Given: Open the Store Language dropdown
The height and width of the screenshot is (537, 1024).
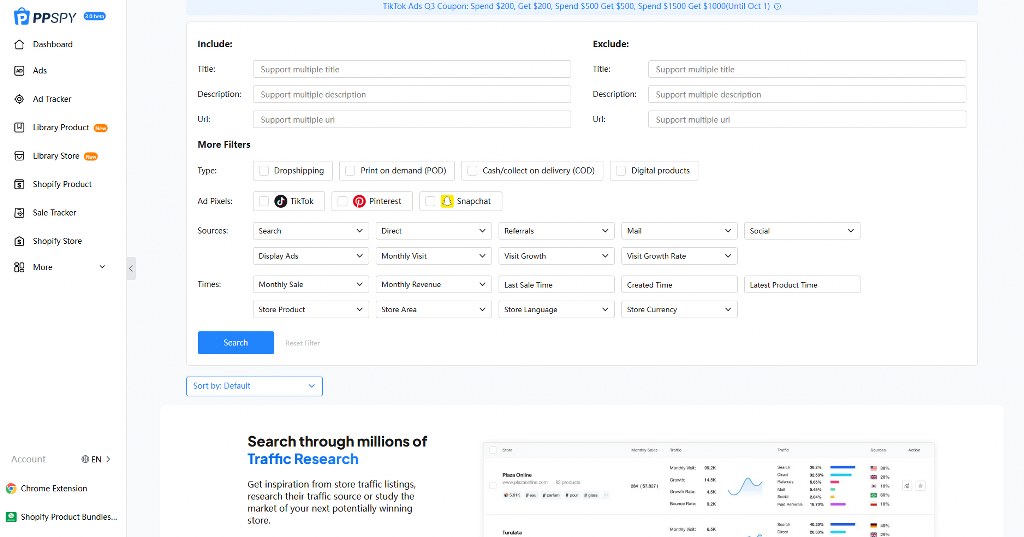Looking at the screenshot, I should click(556, 310).
